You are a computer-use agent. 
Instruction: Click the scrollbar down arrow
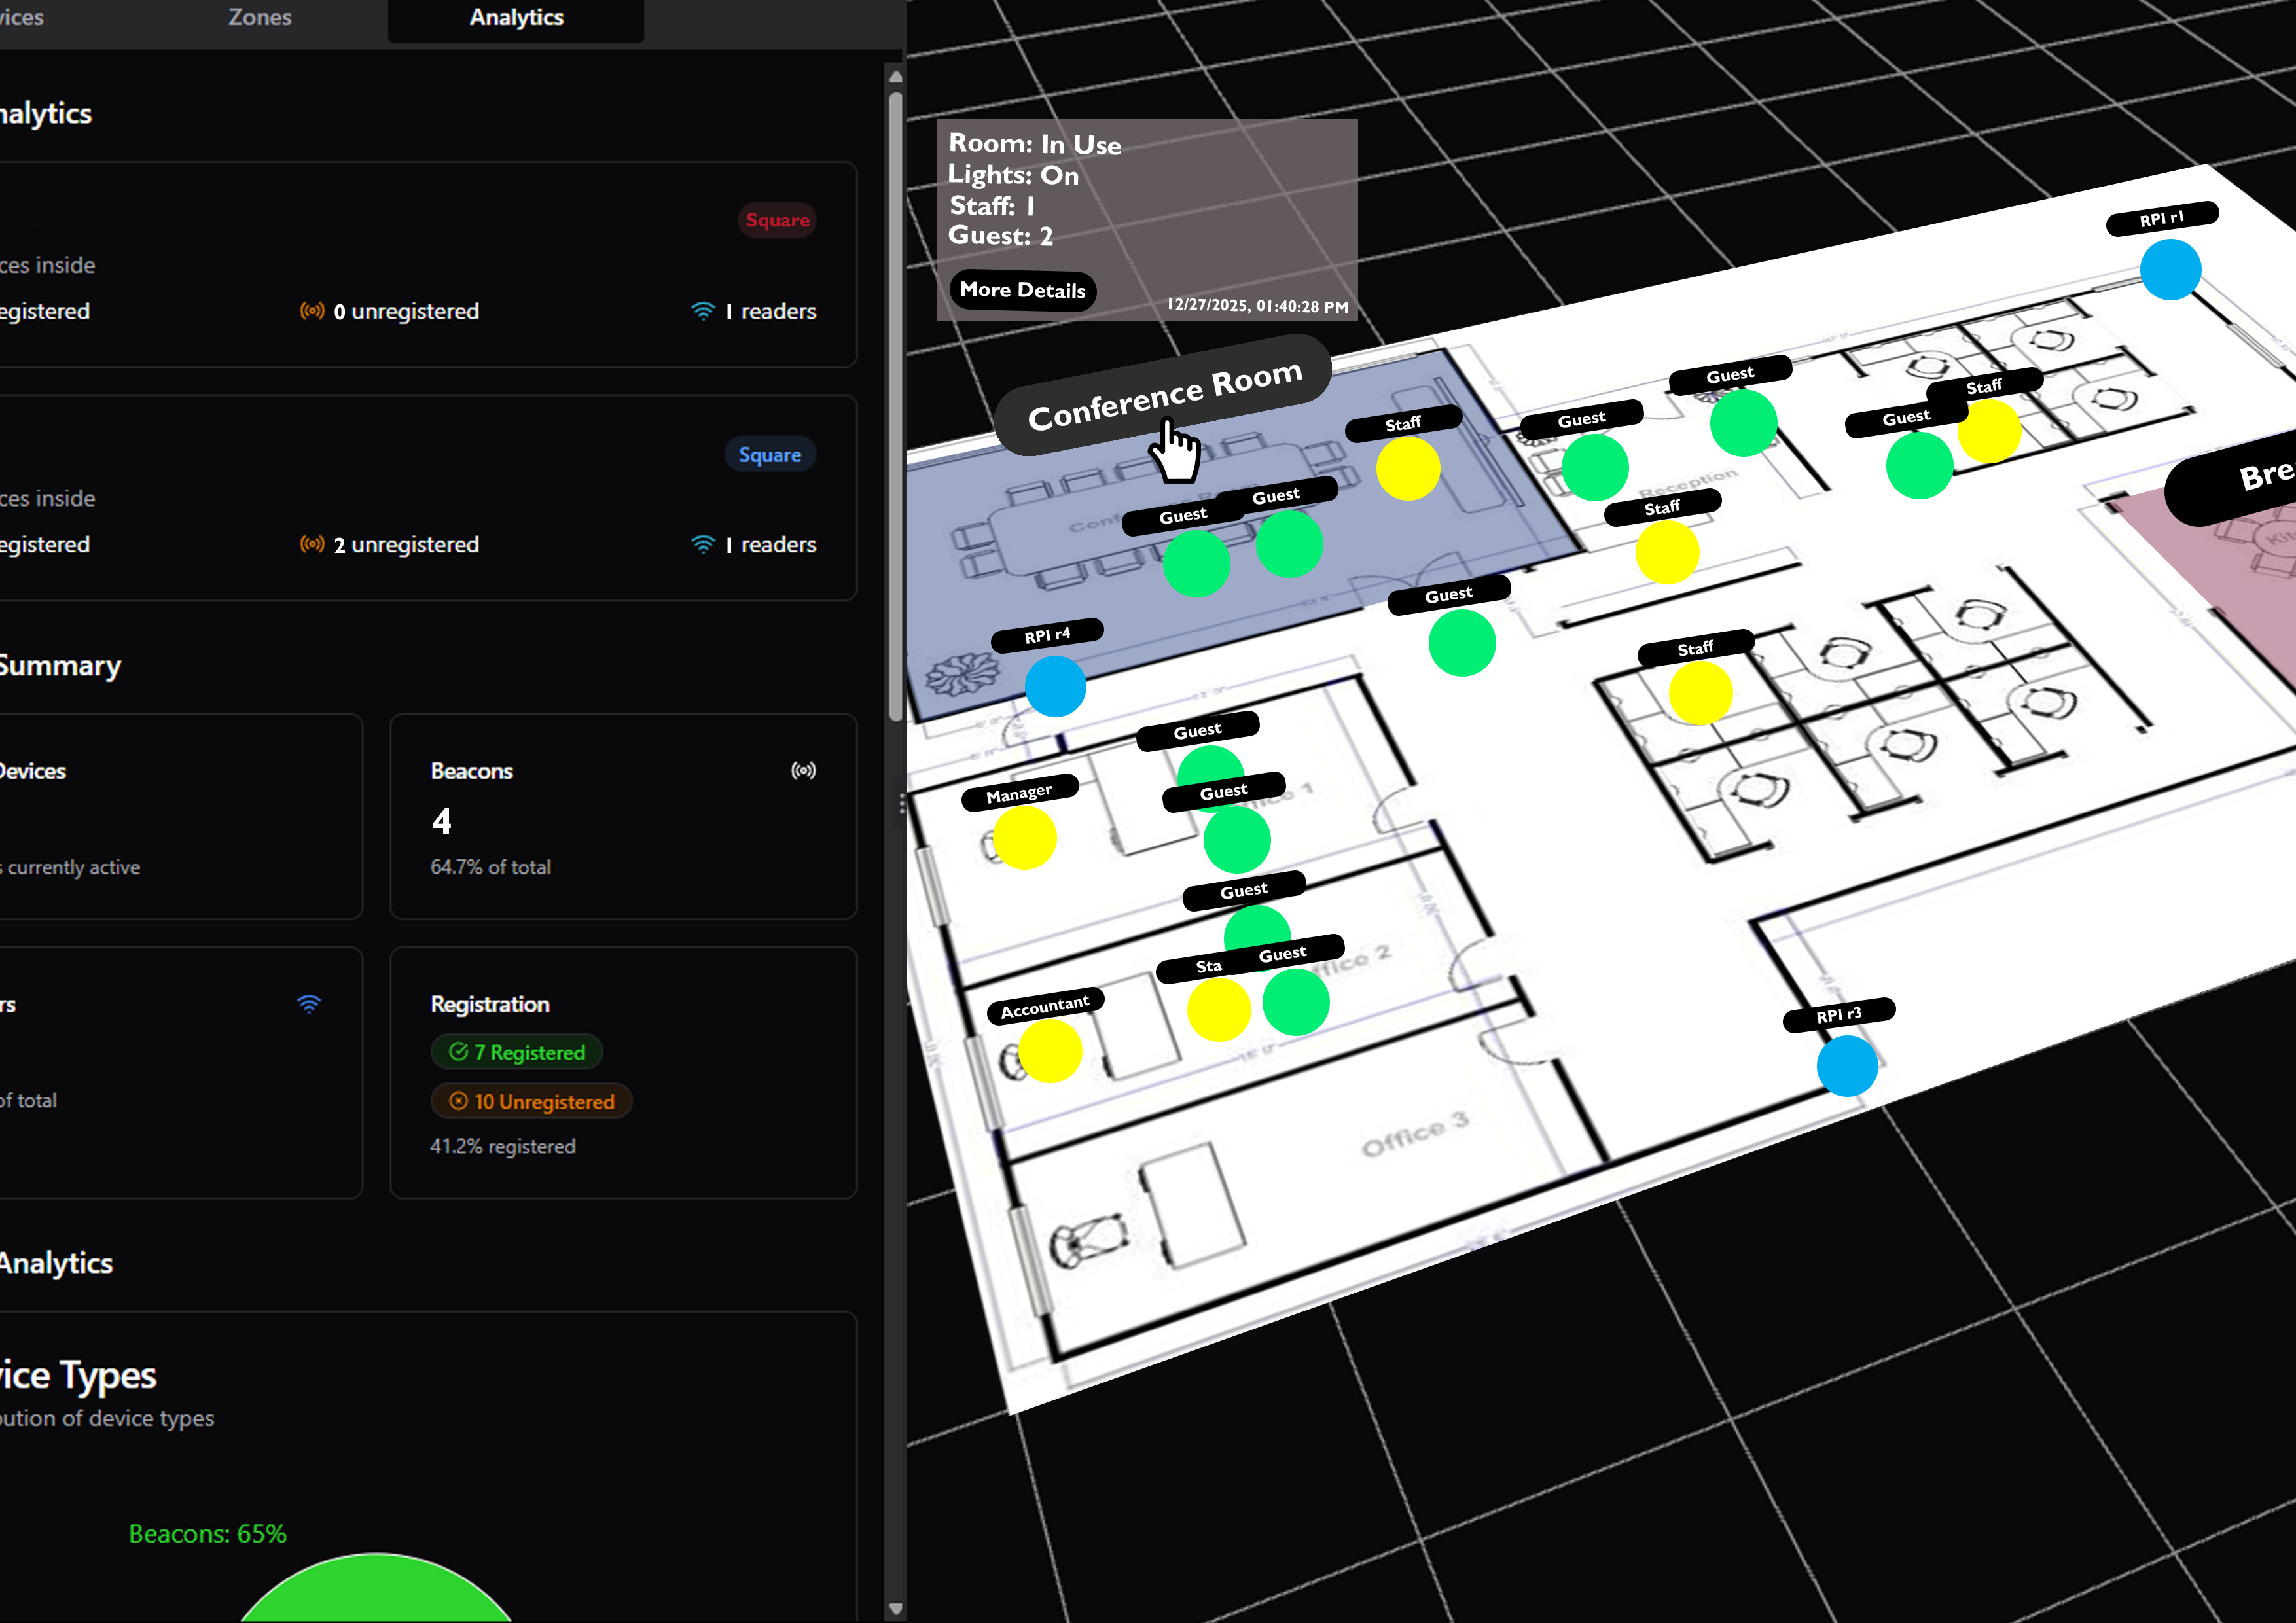point(895,1609)
